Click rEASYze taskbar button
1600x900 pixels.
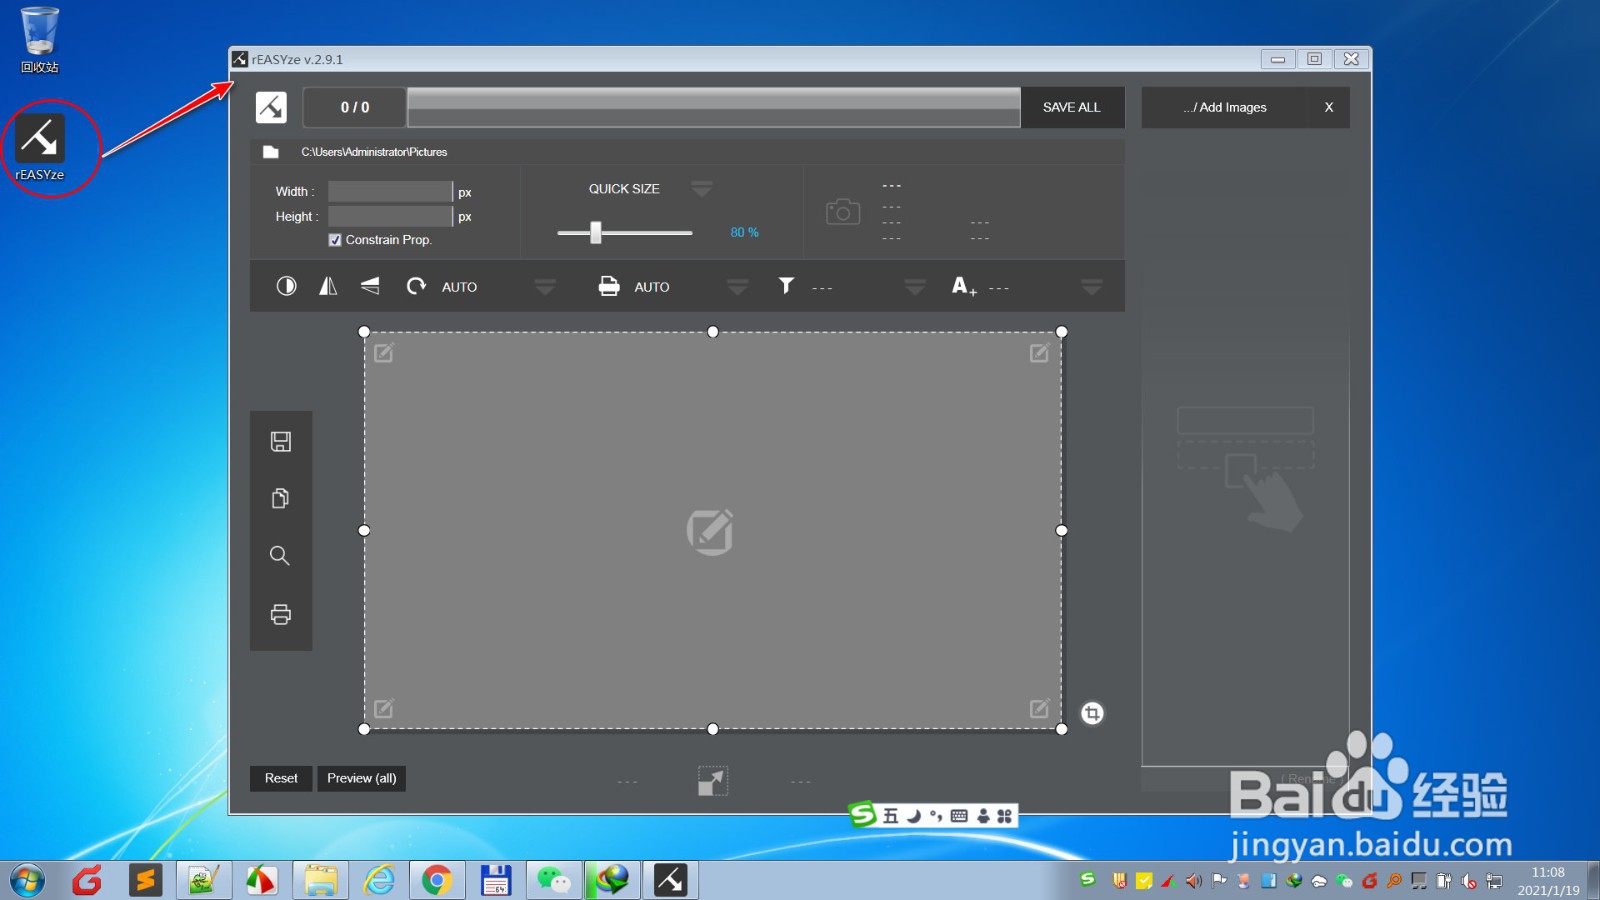670,880
